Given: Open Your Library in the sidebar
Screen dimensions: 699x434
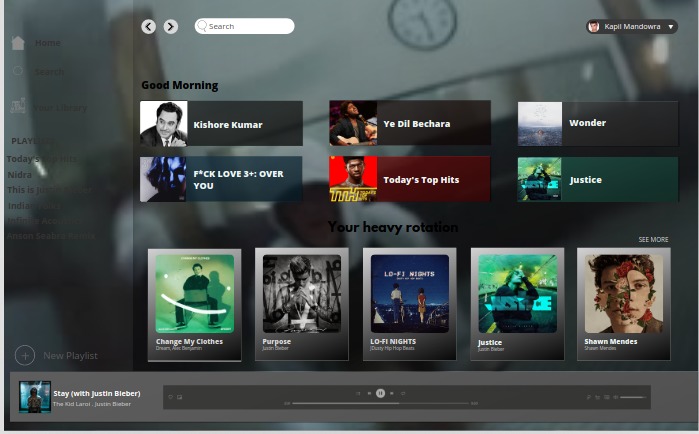Looking at the screenshot, I should 60,107.
